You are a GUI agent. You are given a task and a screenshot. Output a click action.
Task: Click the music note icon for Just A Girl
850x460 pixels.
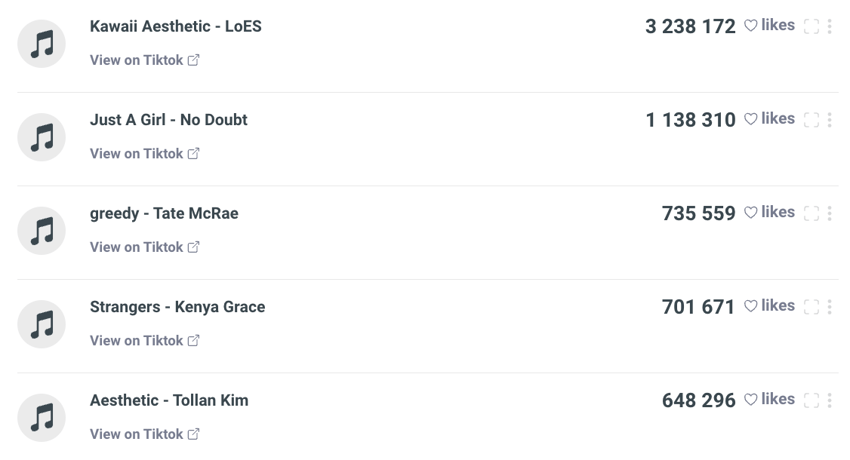(42, 138)
